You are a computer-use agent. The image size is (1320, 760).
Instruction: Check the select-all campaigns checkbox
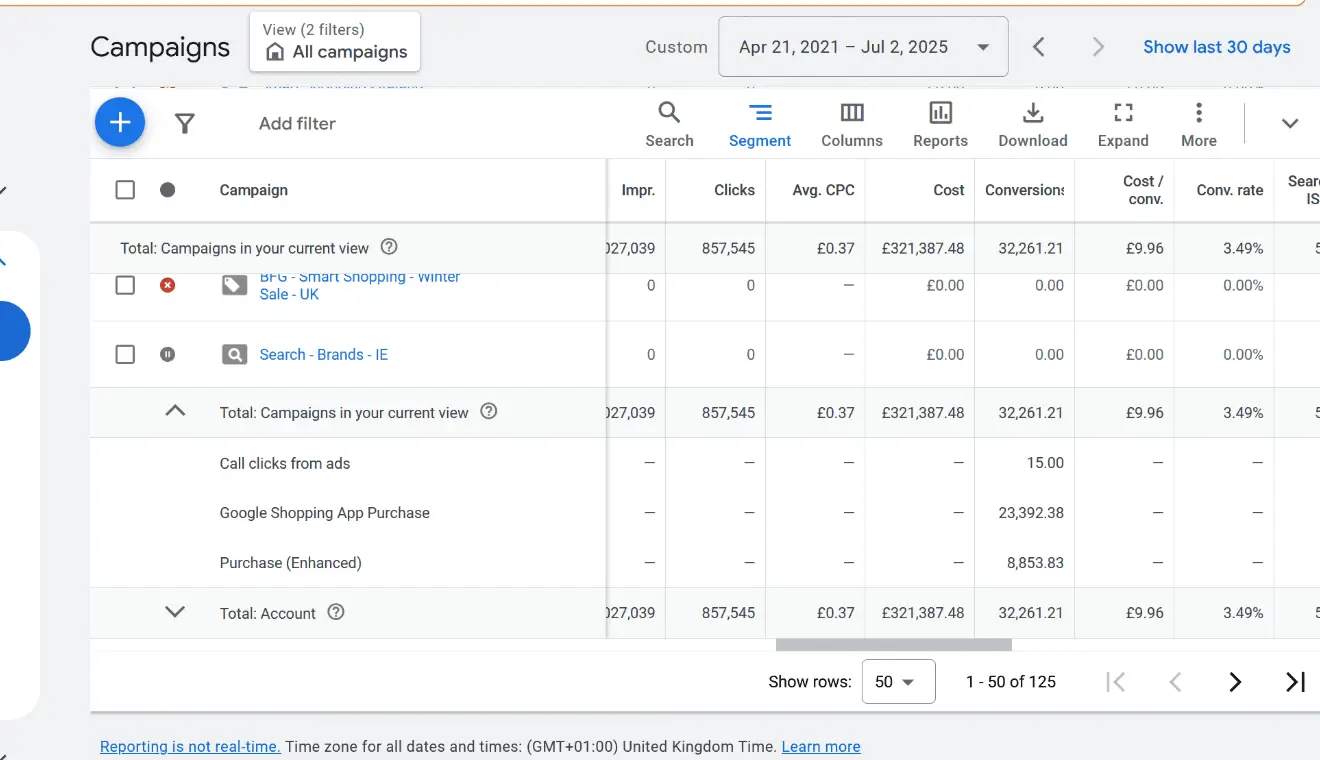pyautogui.click(x=125, y=190)
